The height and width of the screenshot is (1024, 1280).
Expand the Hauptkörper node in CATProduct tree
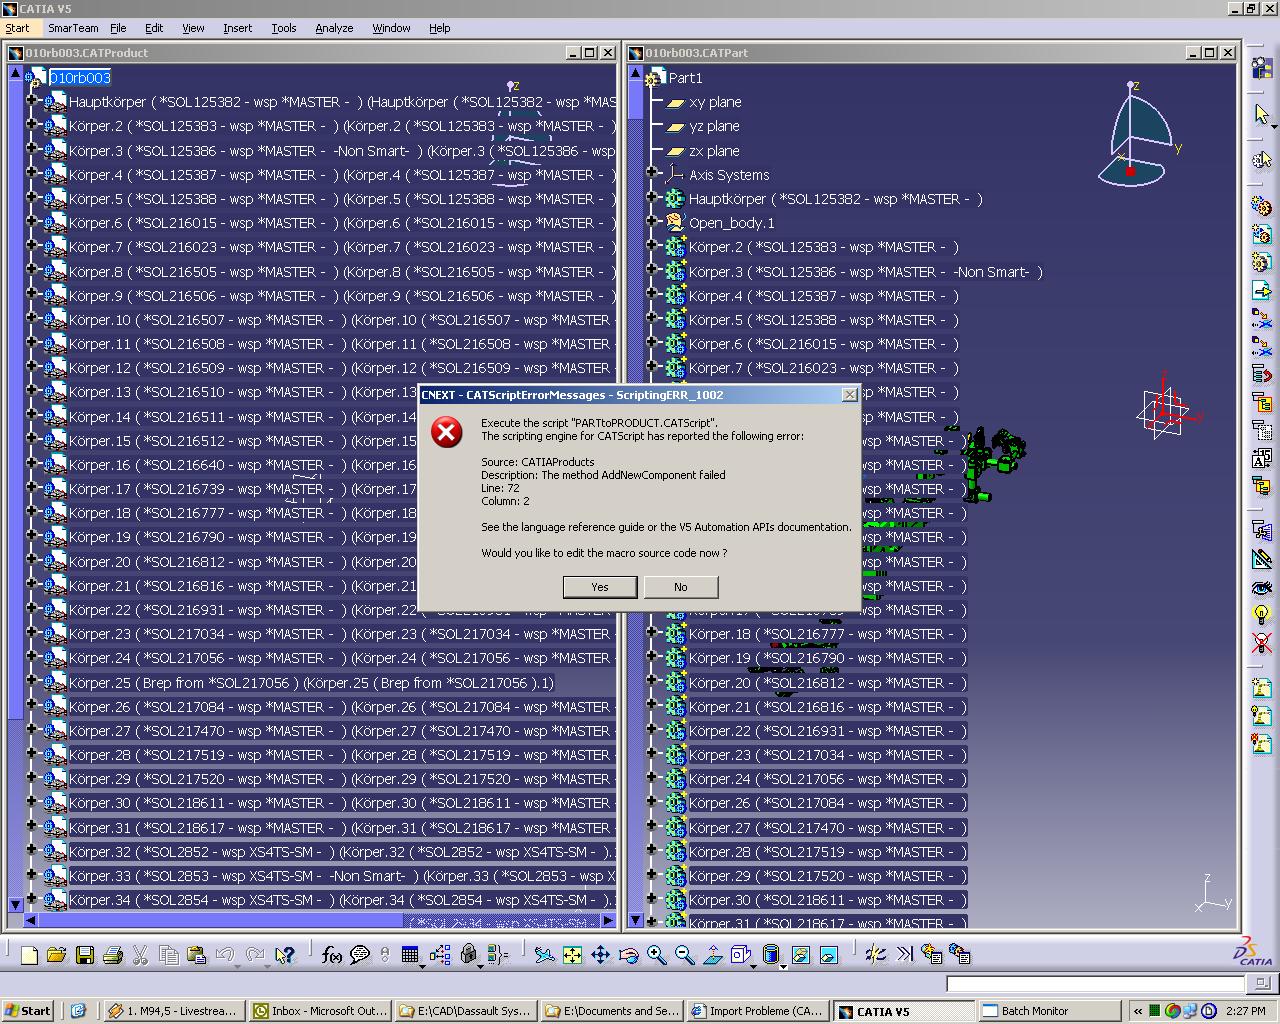pyautogui.click(x=33, y=101)
